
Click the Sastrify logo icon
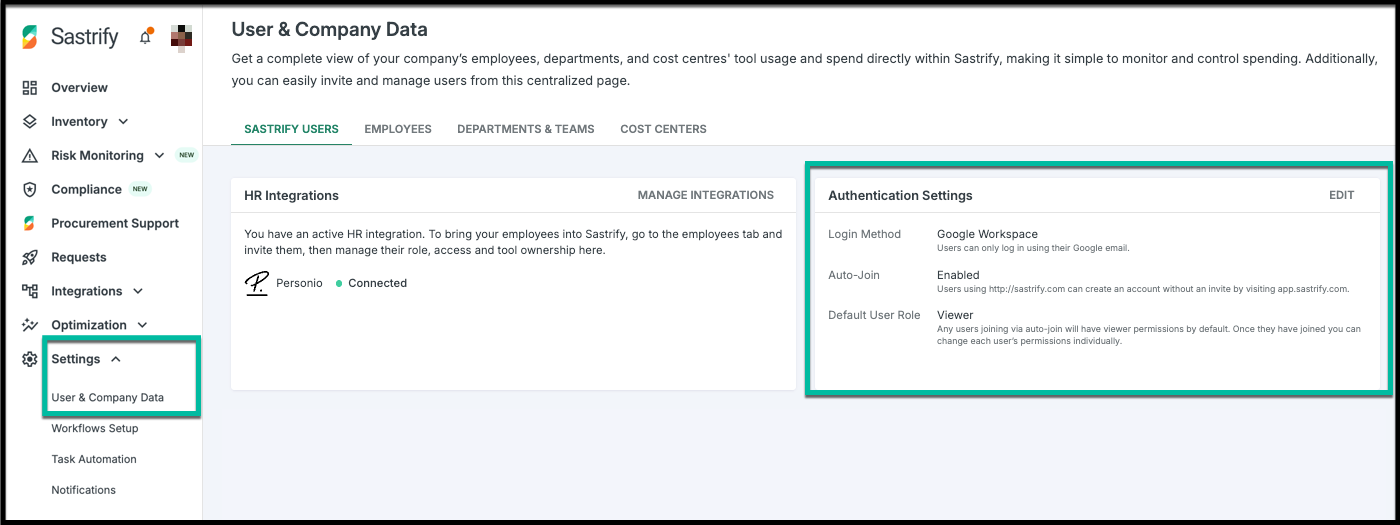coord(31,37)
